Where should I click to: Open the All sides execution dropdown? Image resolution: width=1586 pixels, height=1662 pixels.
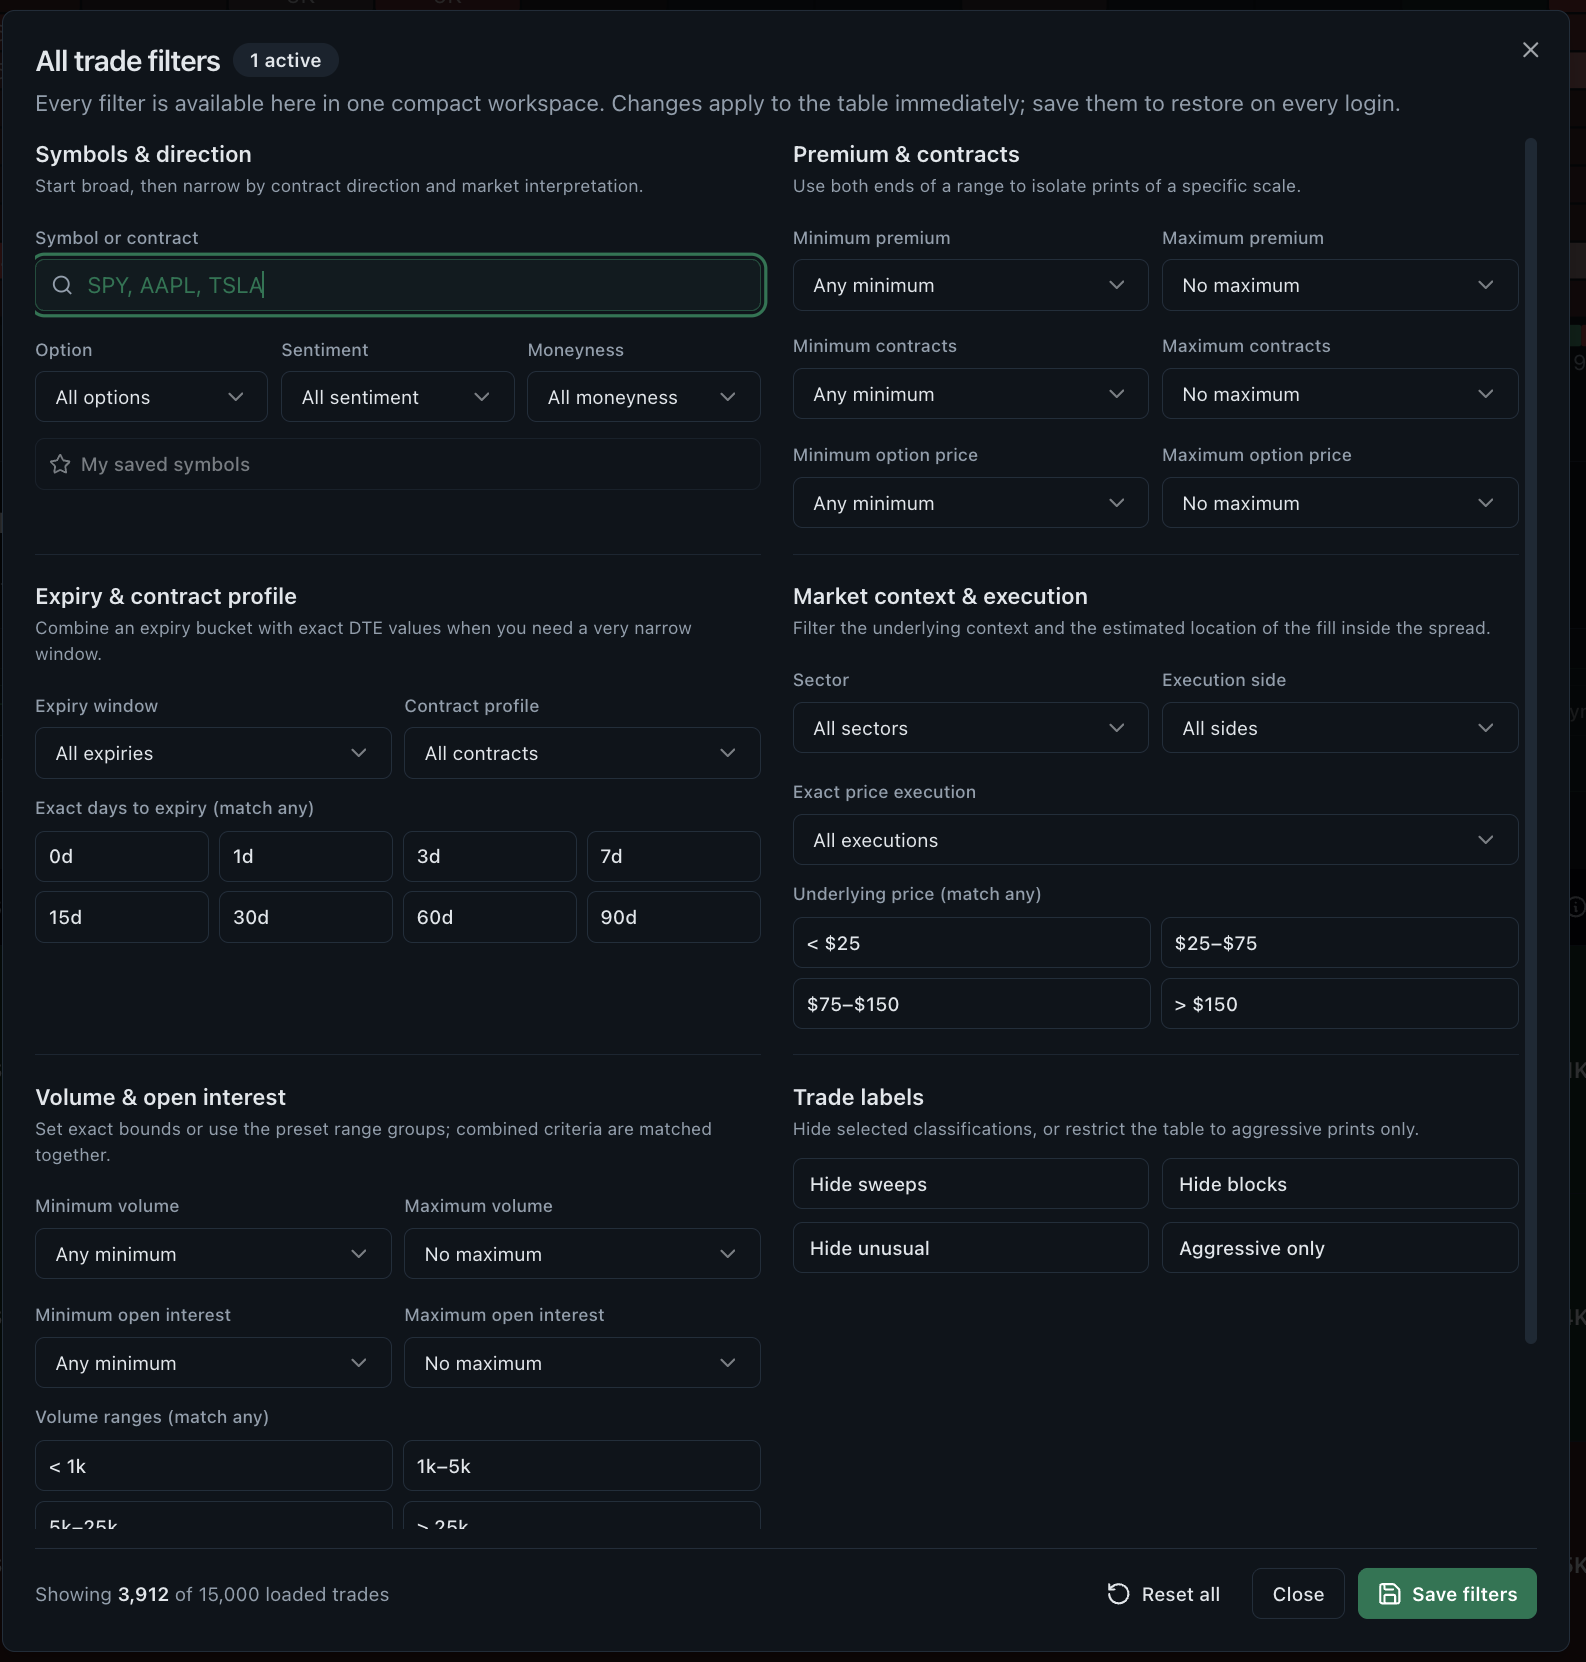coord(1340,728)
